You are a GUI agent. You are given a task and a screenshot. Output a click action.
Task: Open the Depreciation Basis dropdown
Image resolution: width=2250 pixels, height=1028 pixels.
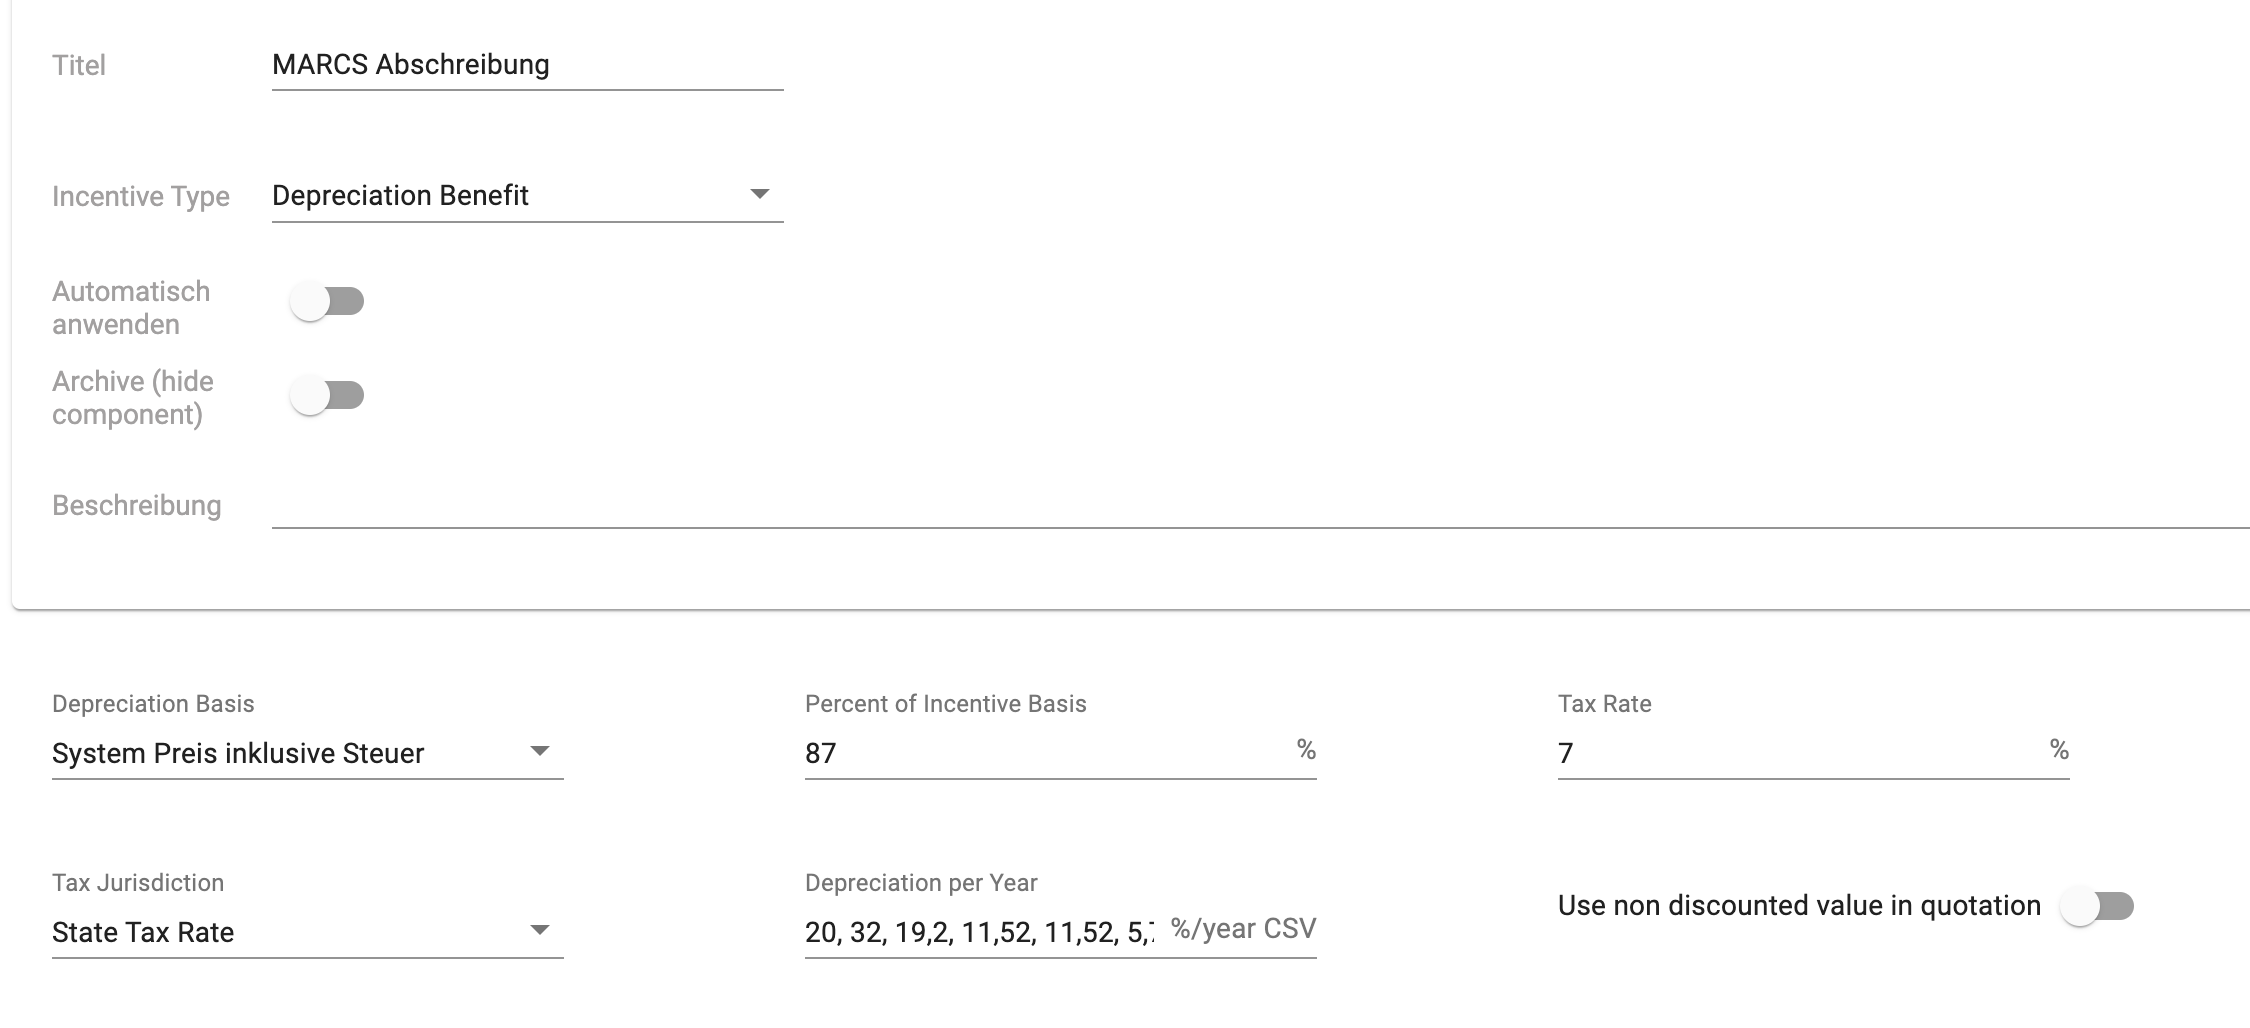tap(307, 753)
